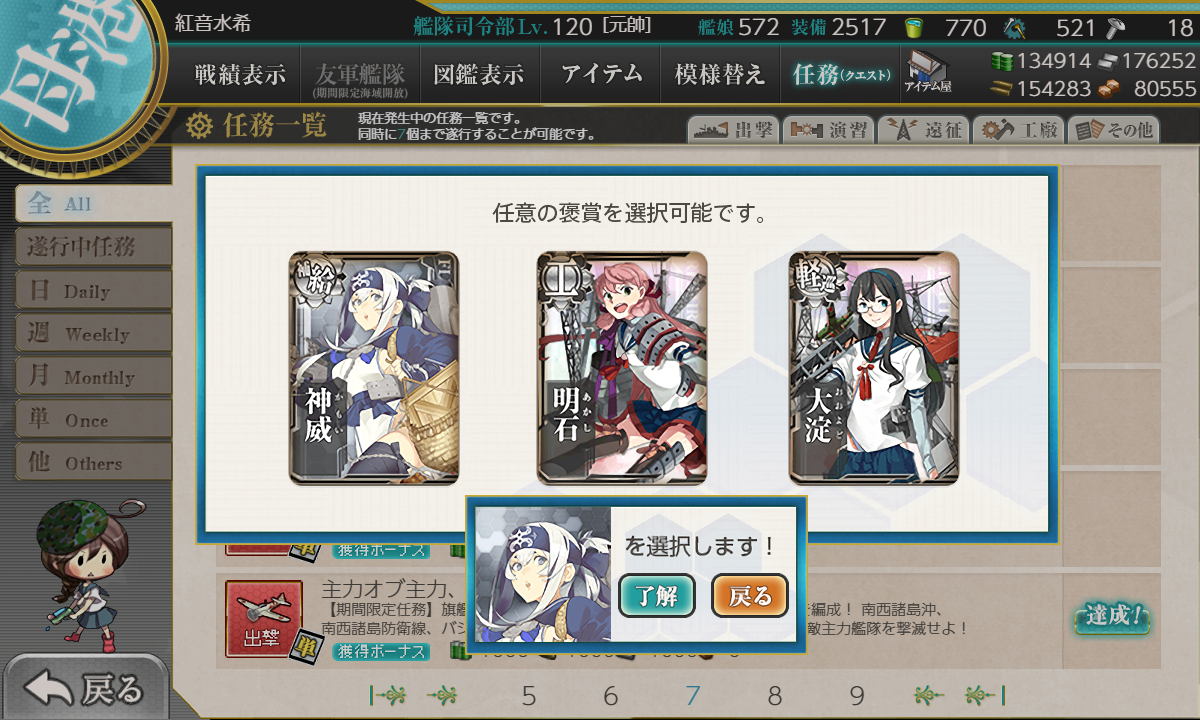This screenshot has height=720, width=1200.
Task: Select the 大淀 Ooyodo reward card
Action: coord(874,369)
